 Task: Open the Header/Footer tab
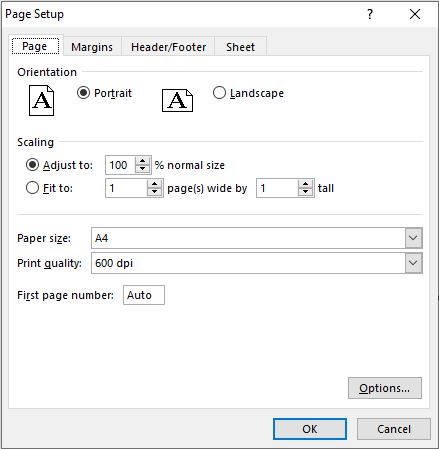168,47
